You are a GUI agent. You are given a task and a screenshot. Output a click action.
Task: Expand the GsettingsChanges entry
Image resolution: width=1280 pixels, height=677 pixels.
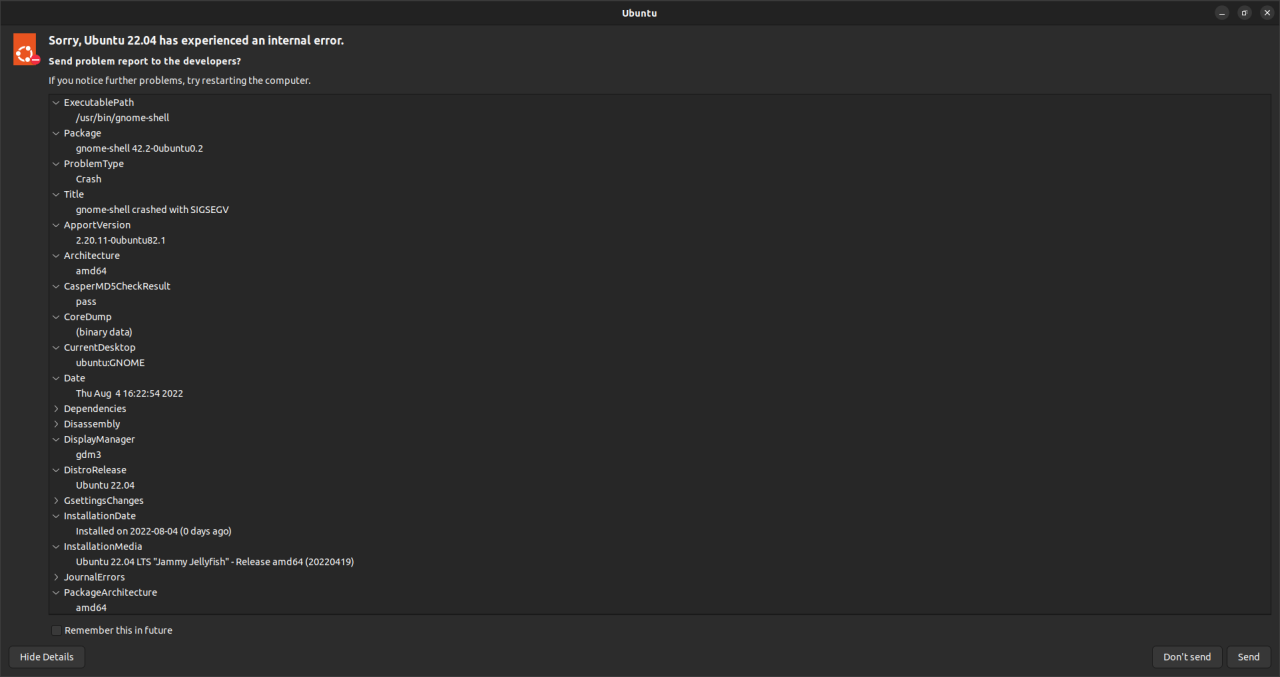[55, 501]
